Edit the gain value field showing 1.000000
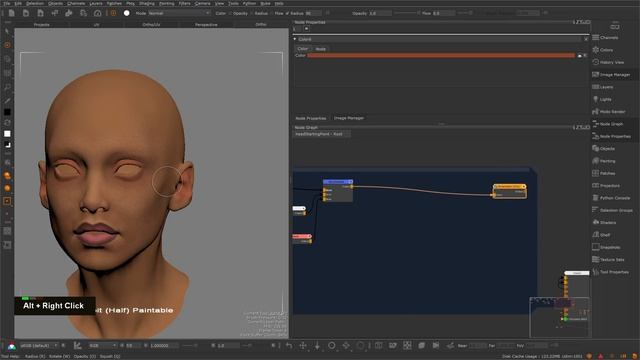The width and height of the screenshot is (640, 360). click(x=164, y=346)
